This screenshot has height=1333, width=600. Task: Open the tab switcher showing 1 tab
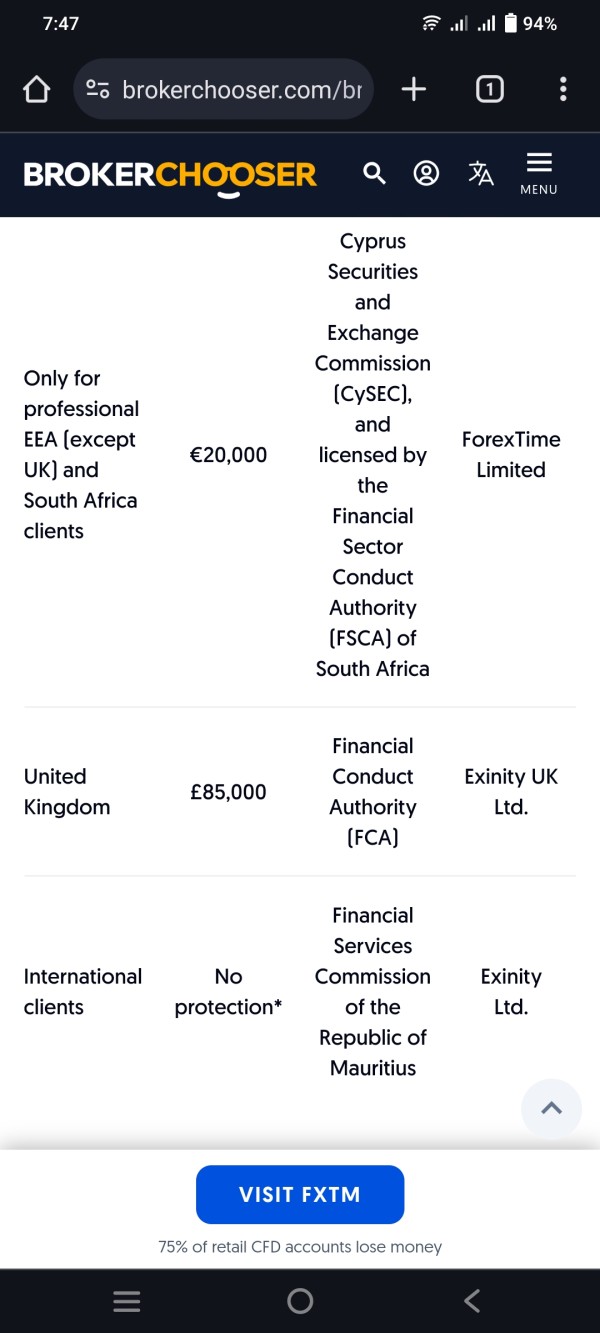tap(489, 90)
